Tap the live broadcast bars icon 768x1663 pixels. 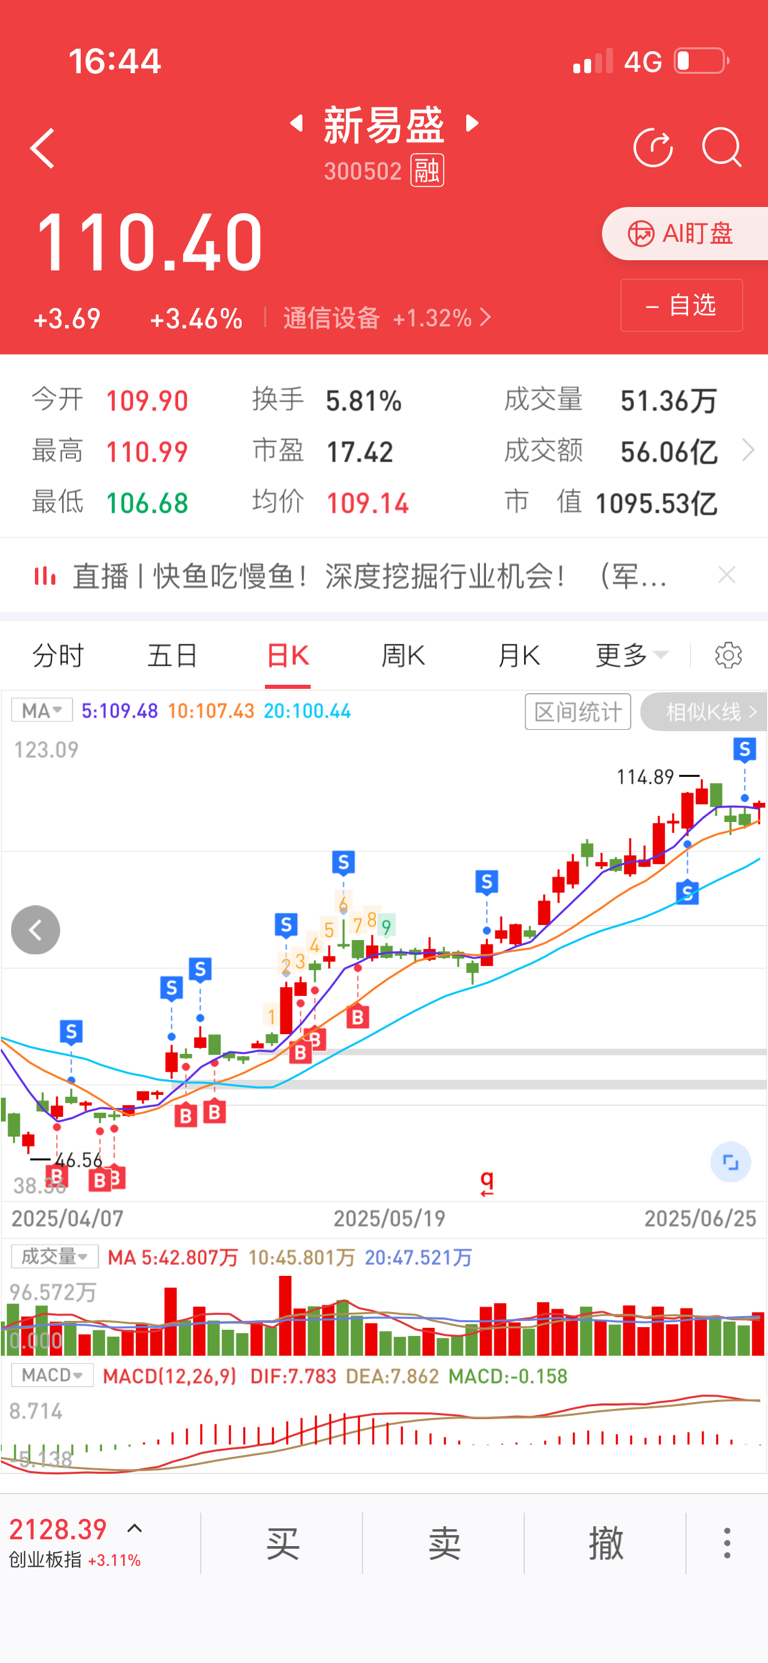45,576
